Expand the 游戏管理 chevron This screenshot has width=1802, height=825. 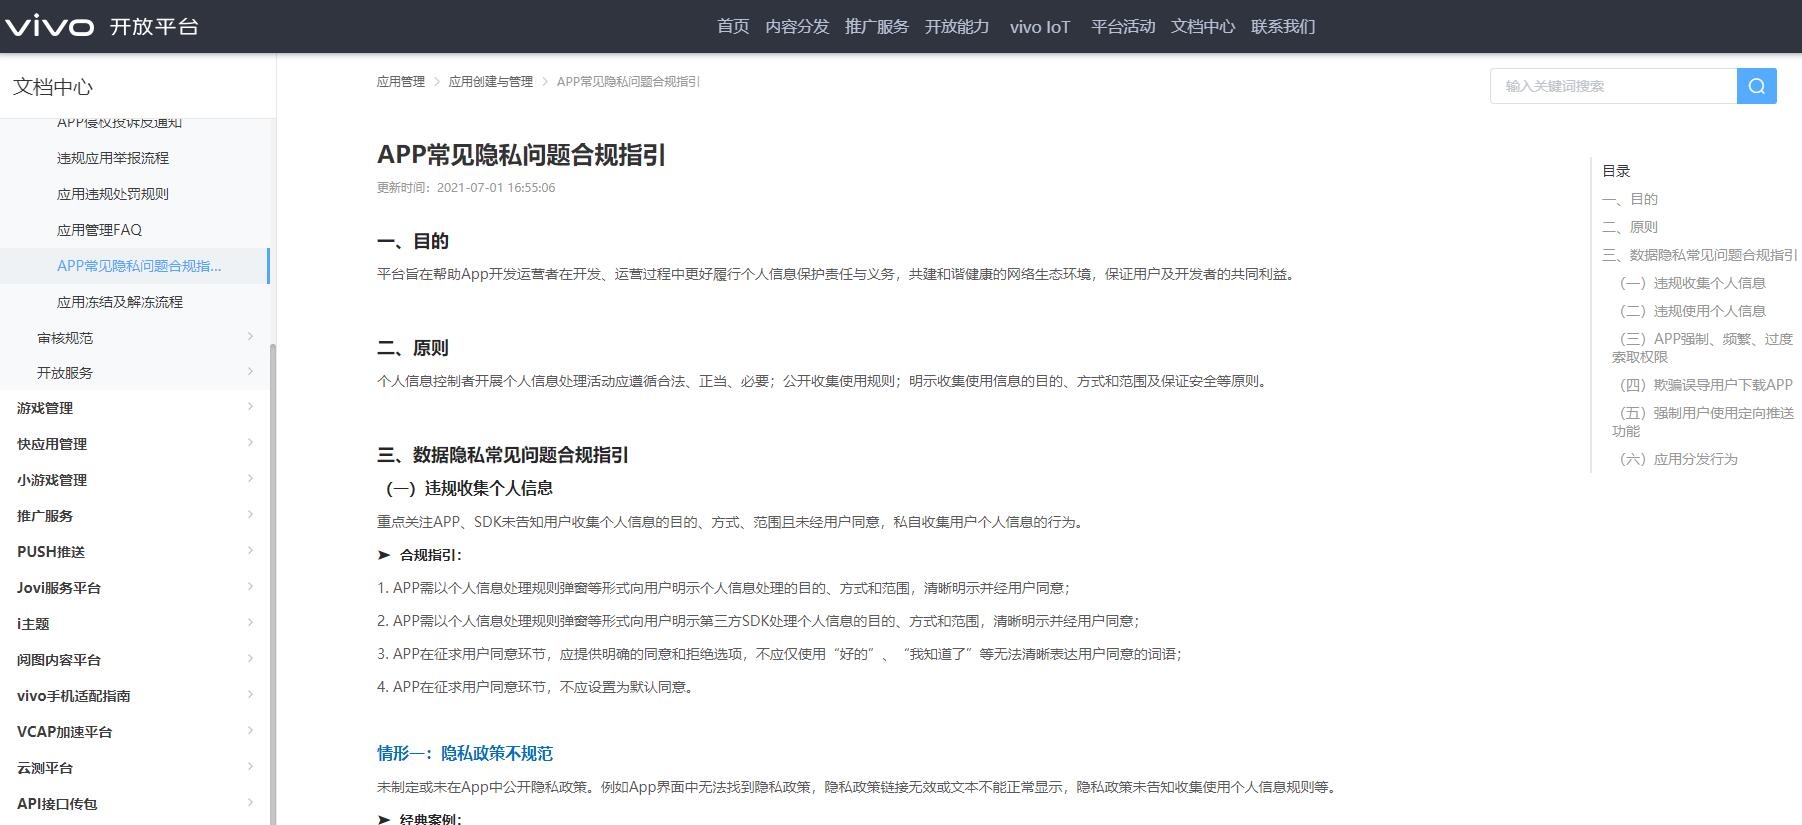250,407
